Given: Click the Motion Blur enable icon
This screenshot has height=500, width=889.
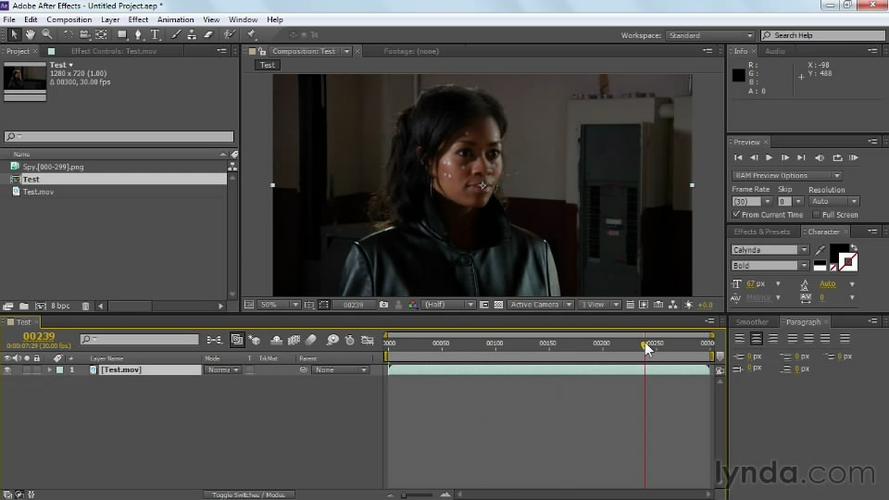Looking at the screenshot, I should pos(311,340).
